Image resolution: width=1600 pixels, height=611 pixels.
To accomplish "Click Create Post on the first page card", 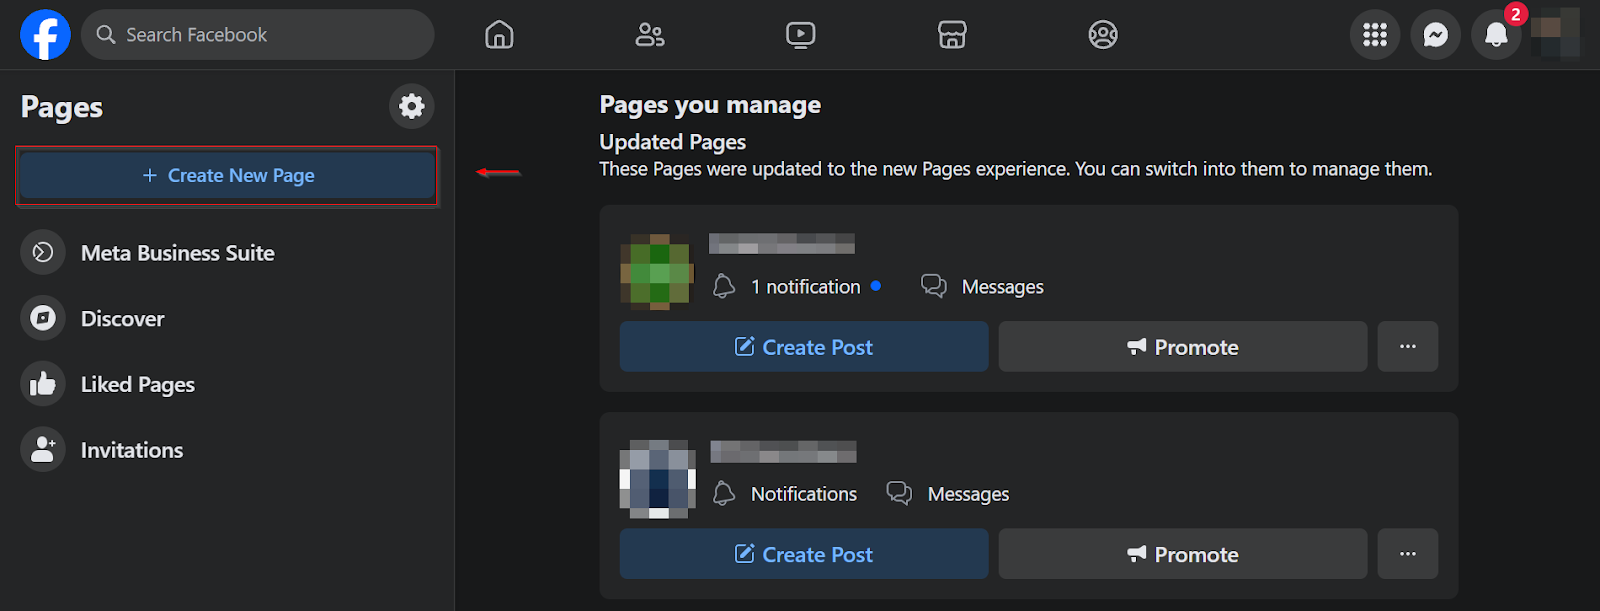I will point(804,347).
